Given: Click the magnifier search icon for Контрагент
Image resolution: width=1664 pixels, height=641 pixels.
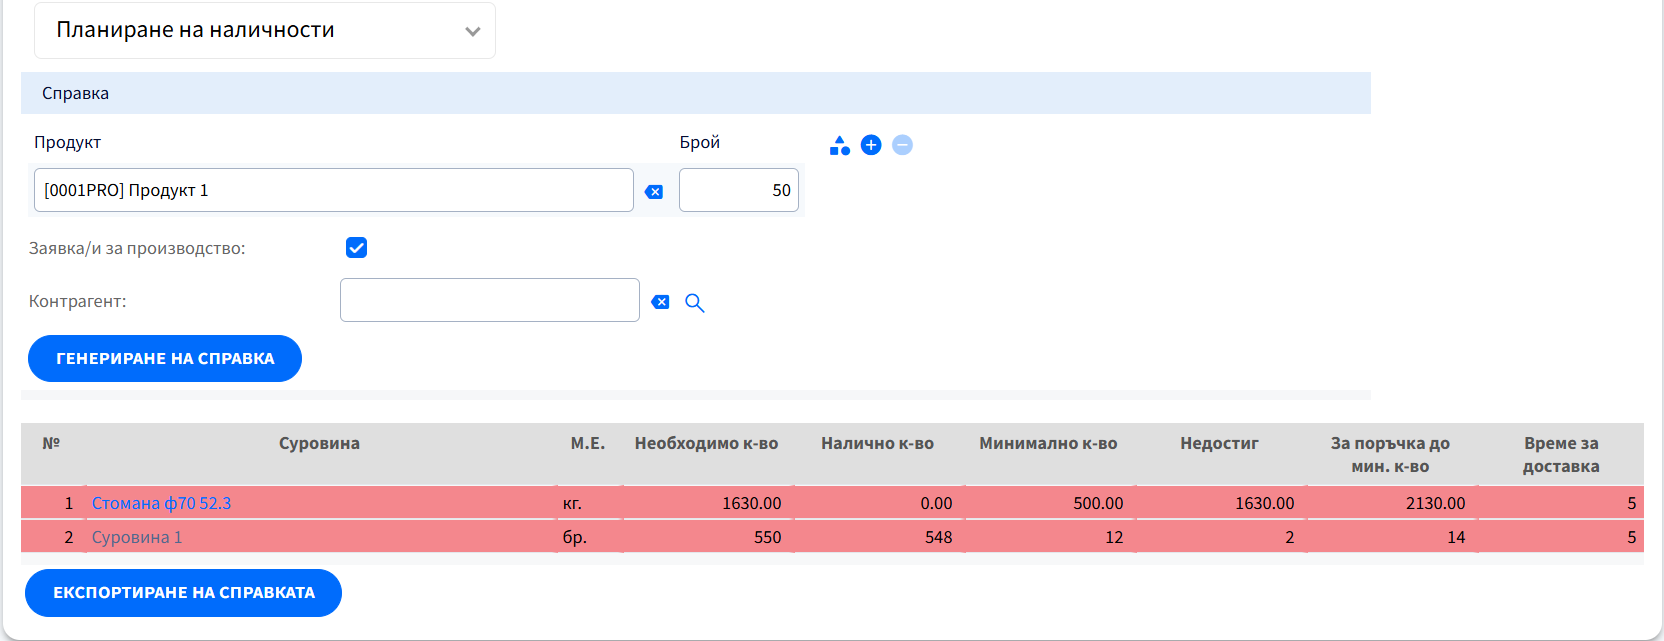Looking at the screenshot, I should [x=695, y=303].
